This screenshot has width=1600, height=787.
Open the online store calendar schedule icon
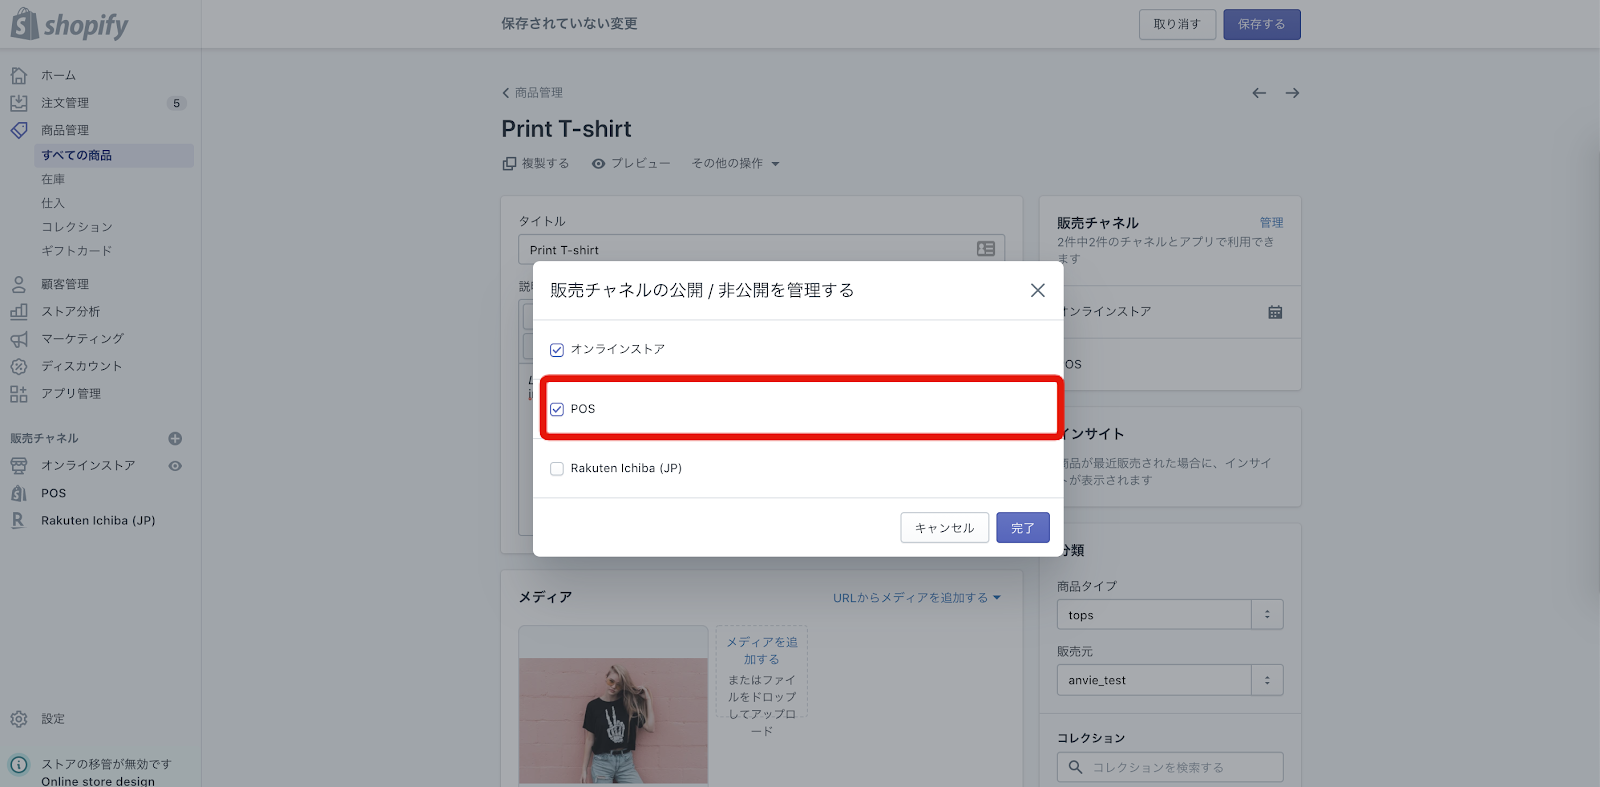(x=1275, y=312)
